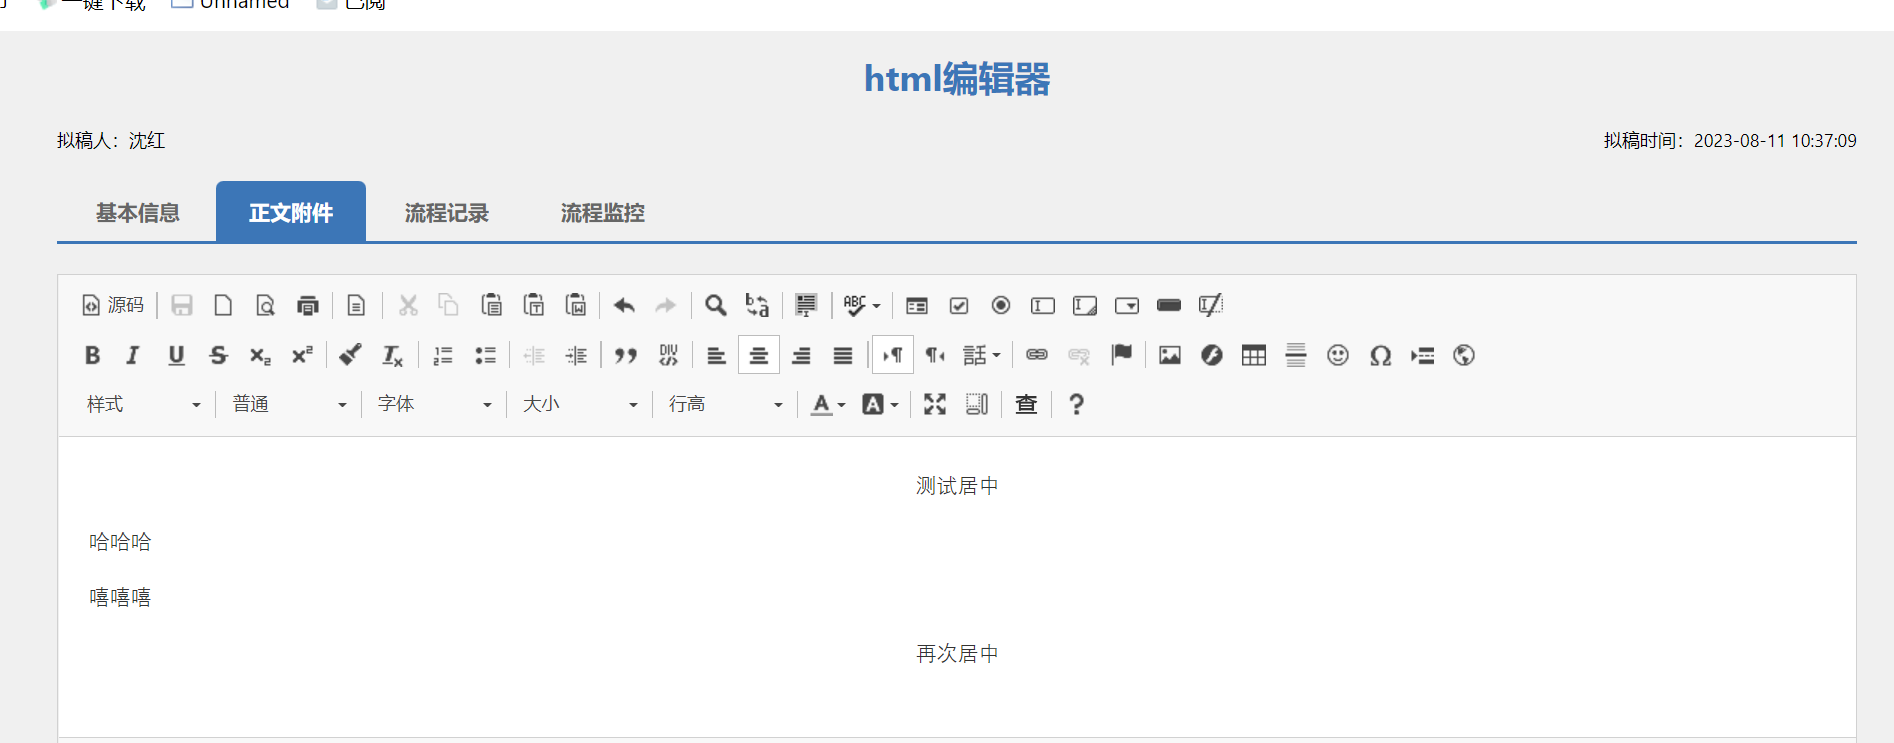Toggle bold formatting
This screenshot has height=743, width=1894.
click(93, 355)
